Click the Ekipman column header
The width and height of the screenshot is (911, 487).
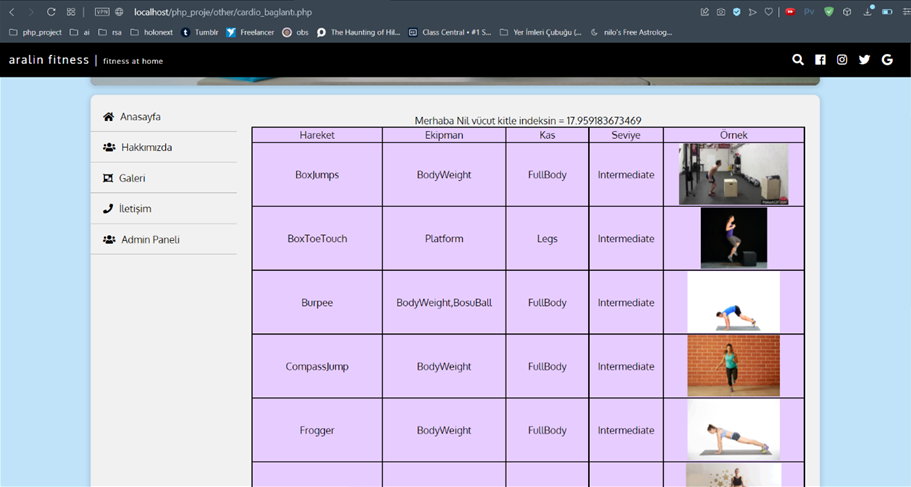pyautogui.click(x=444, y=135)
